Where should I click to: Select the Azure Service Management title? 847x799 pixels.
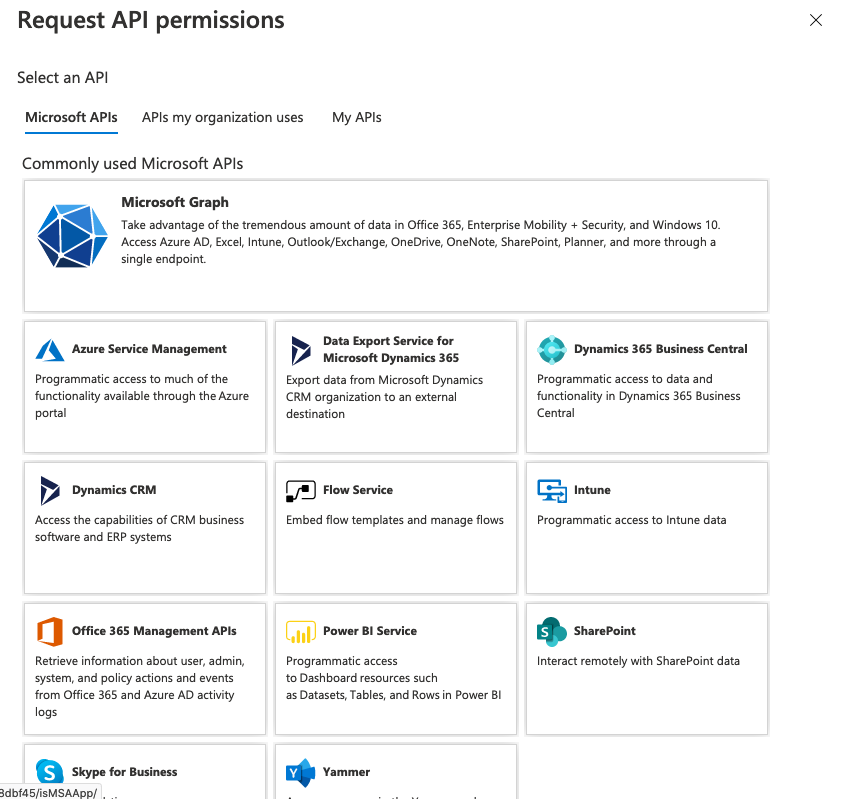[x=149, y=349]
